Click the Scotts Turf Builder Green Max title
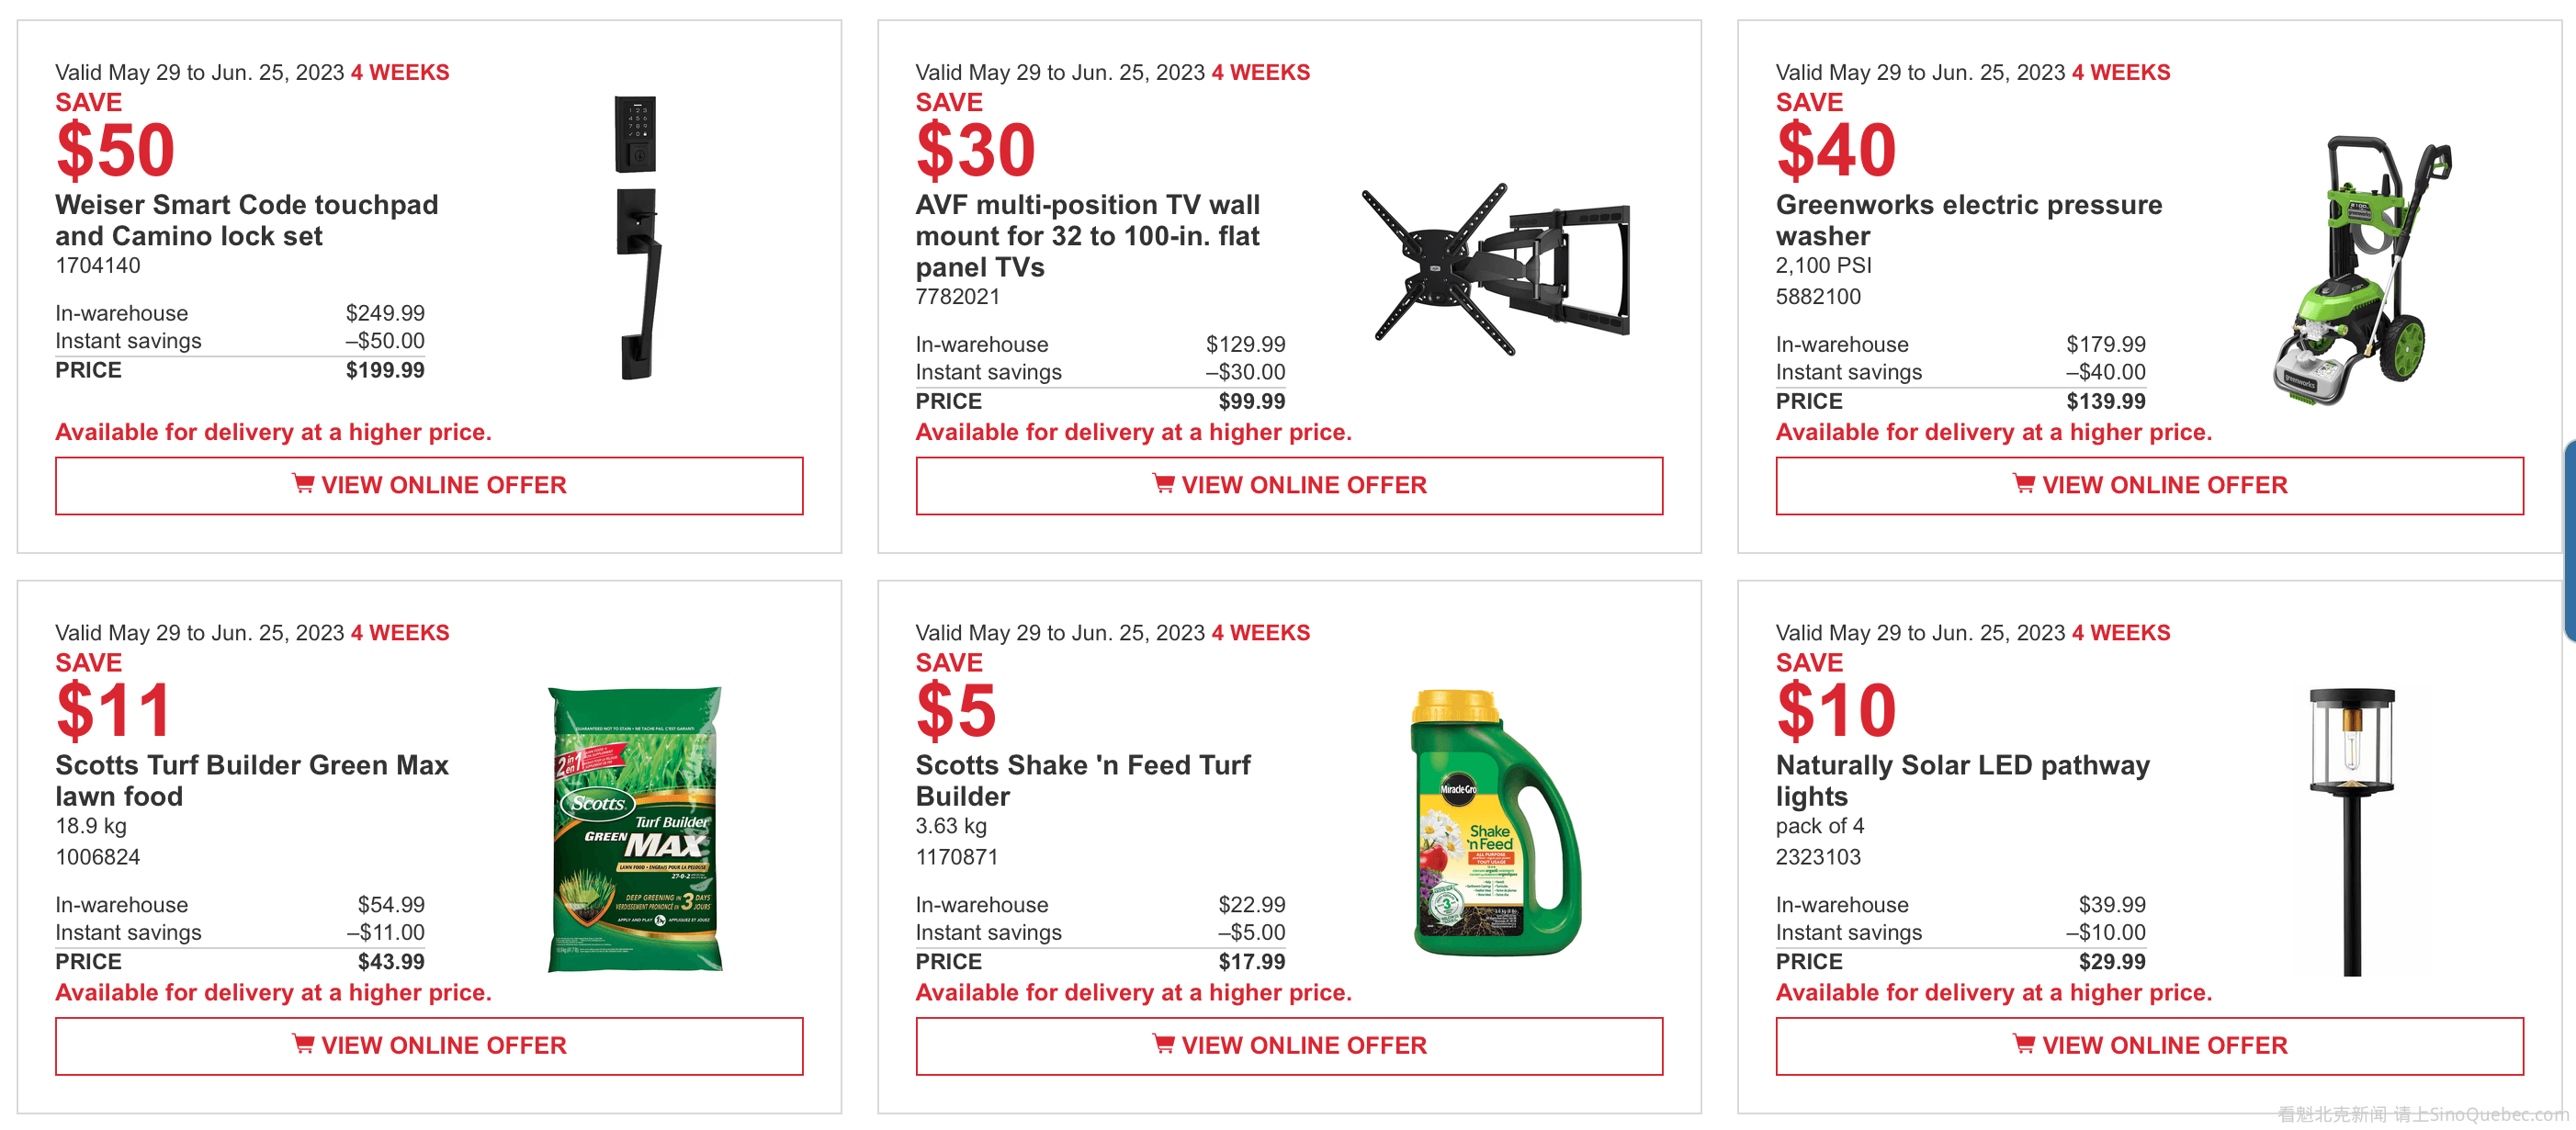The image size is (2576, 1130). click(x=251, y=780)
